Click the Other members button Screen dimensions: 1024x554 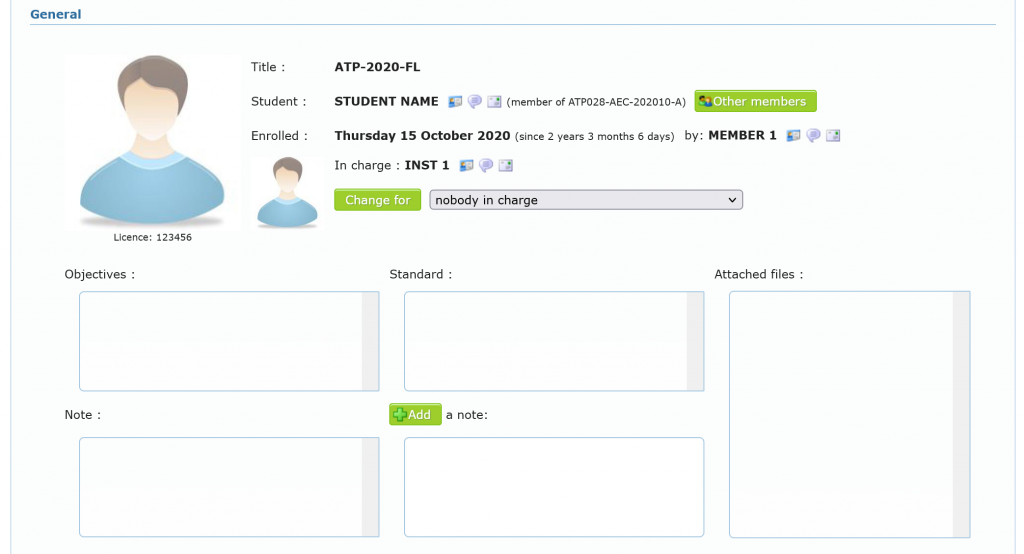(756, 101)
